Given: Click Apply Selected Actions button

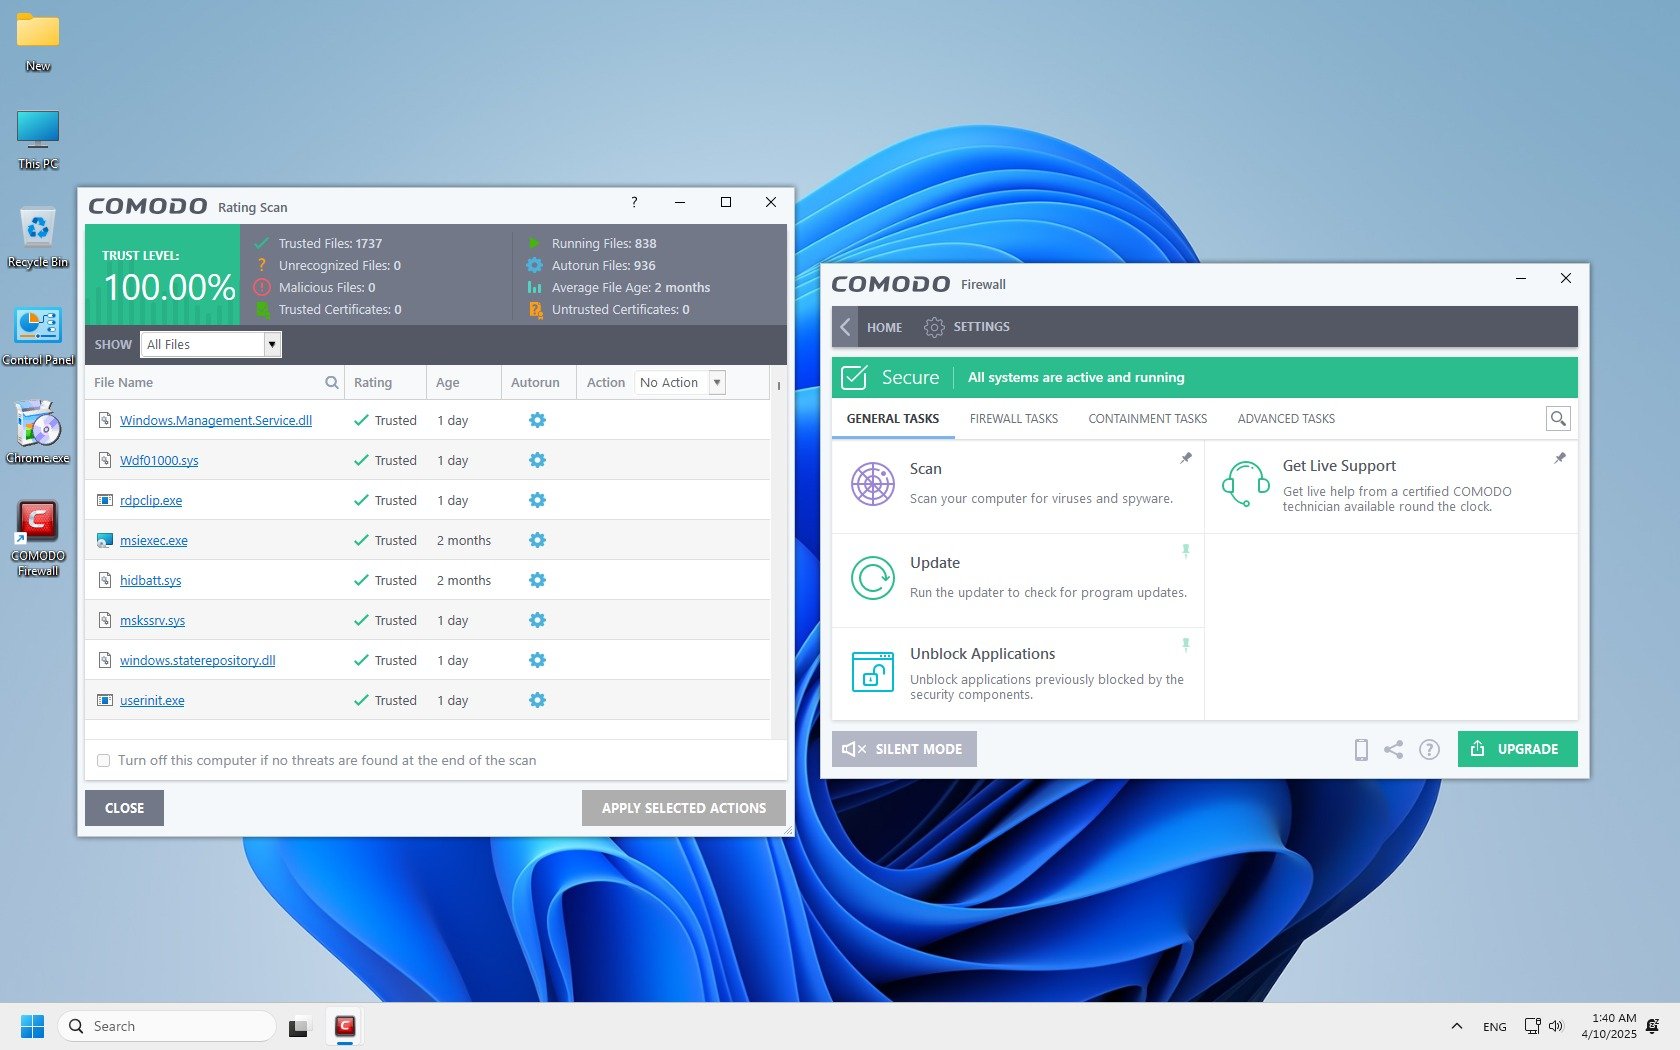Looking at the screenshot, I should (683, 808).
